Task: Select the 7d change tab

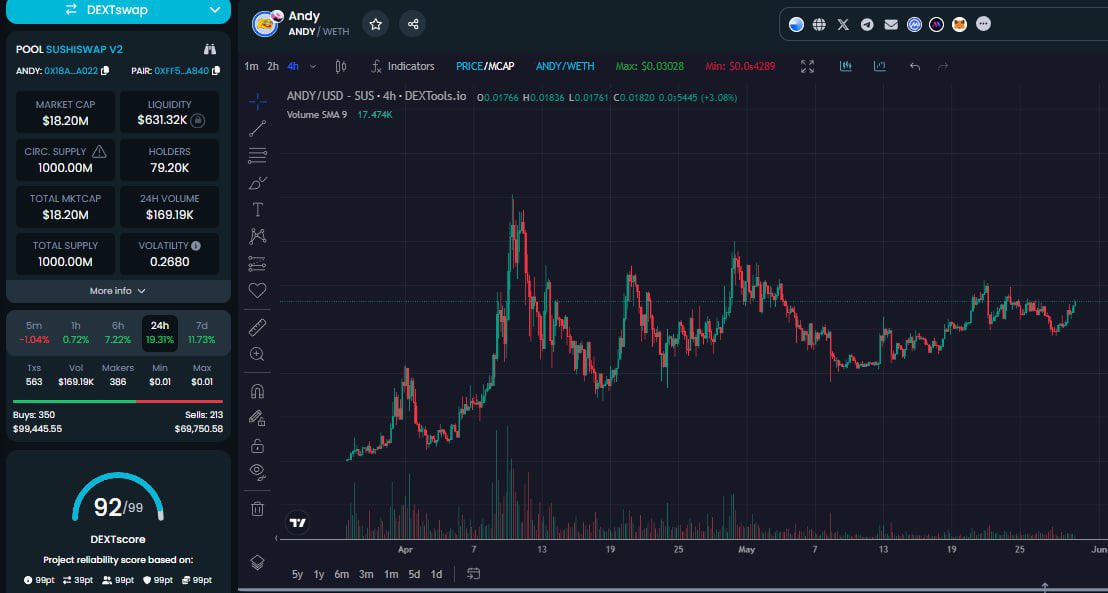Action: pos(201,333)
